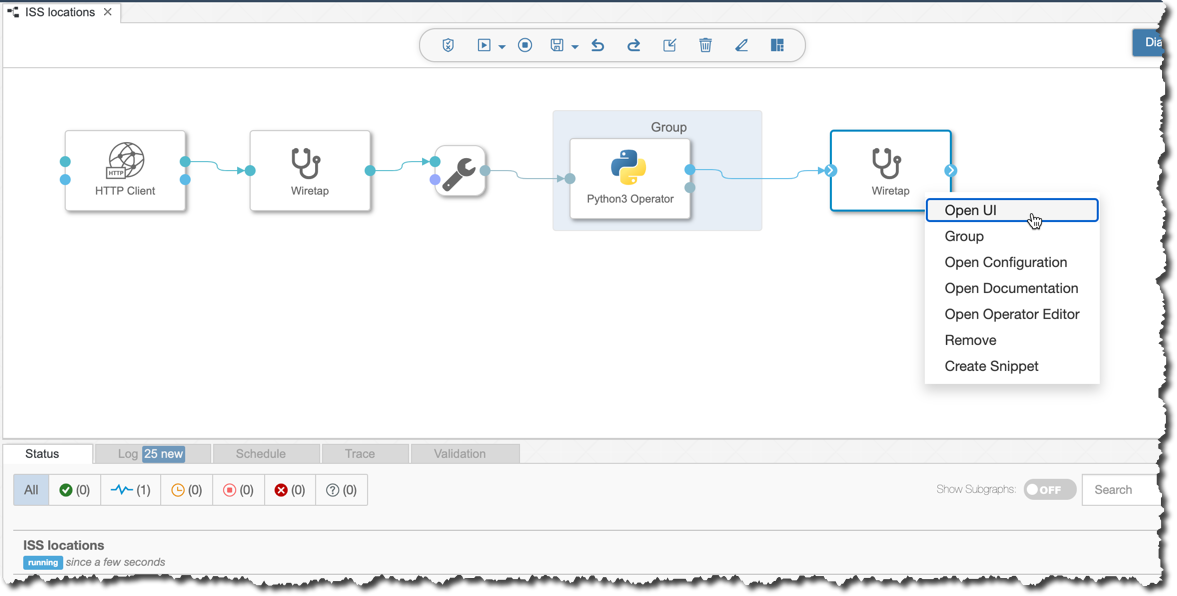Turn on Show Subgraphs
Screen dimensions: 1177x596
coord(1048,489)
